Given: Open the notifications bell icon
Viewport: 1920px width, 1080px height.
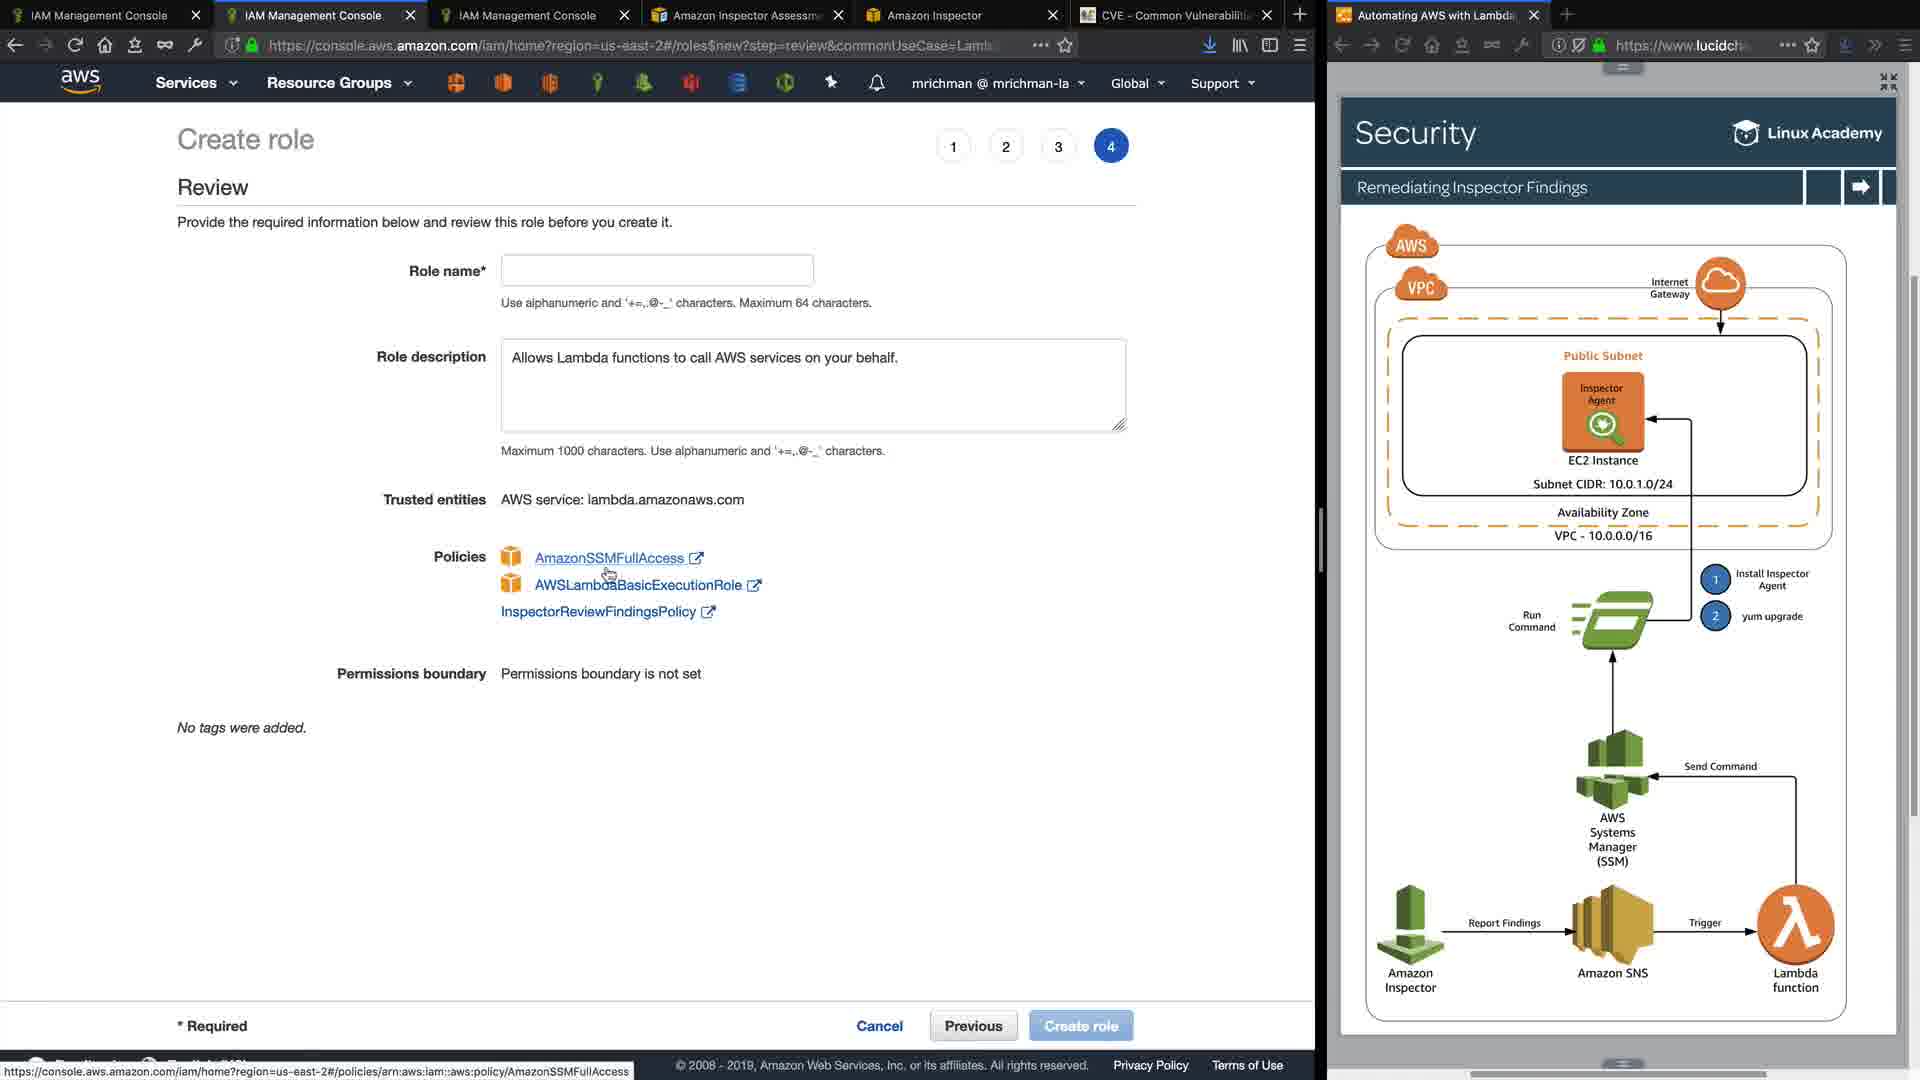Looking at the screenshot, I should coord(876,83).
